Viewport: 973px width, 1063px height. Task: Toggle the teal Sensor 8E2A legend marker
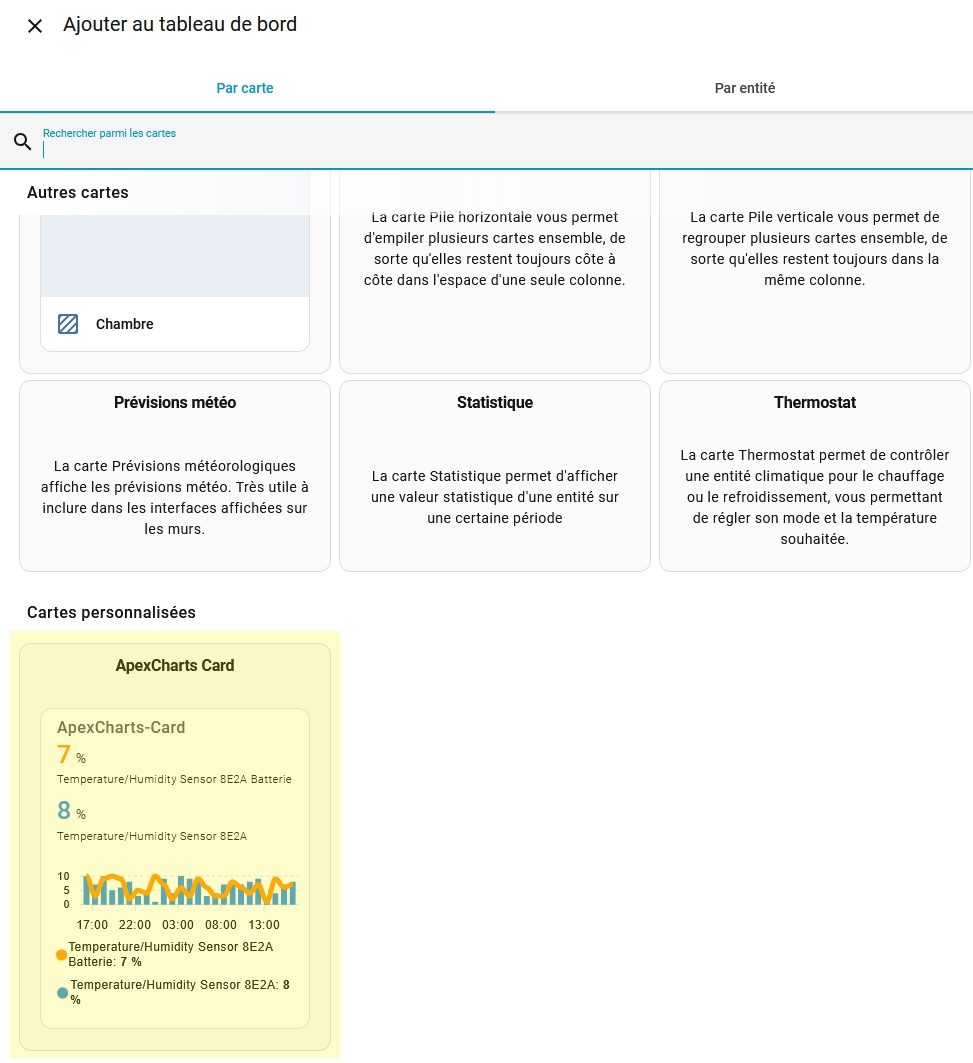pyautogui.click(x=63, y=993)
